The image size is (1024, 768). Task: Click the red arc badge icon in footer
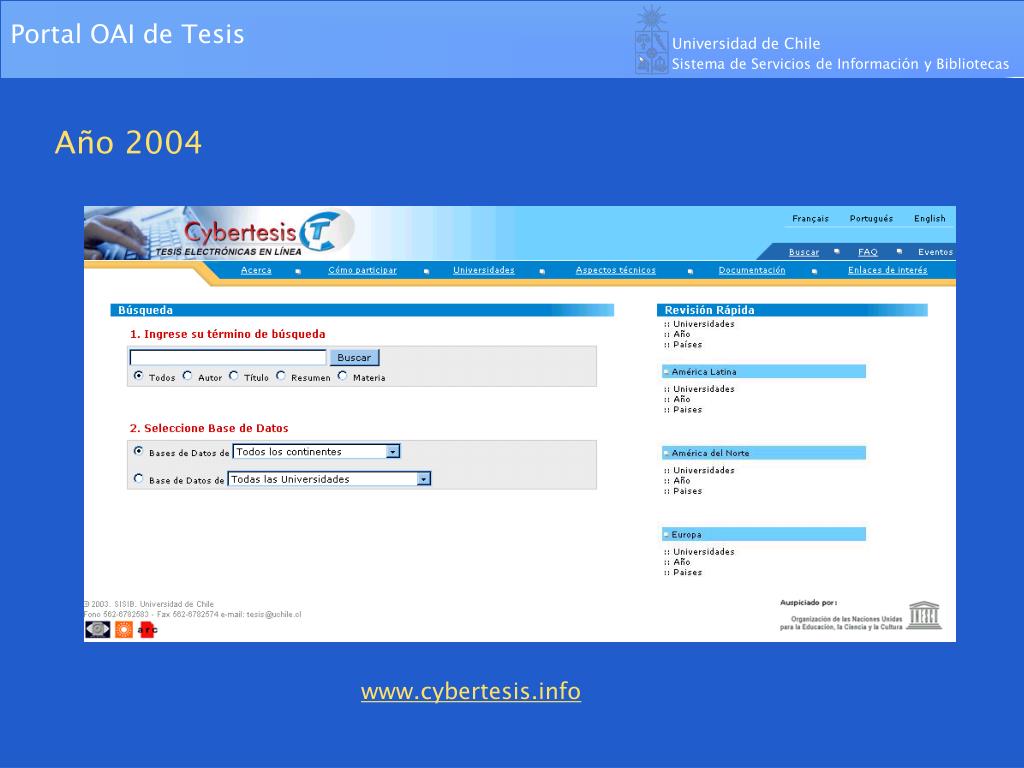click(148, 629)
